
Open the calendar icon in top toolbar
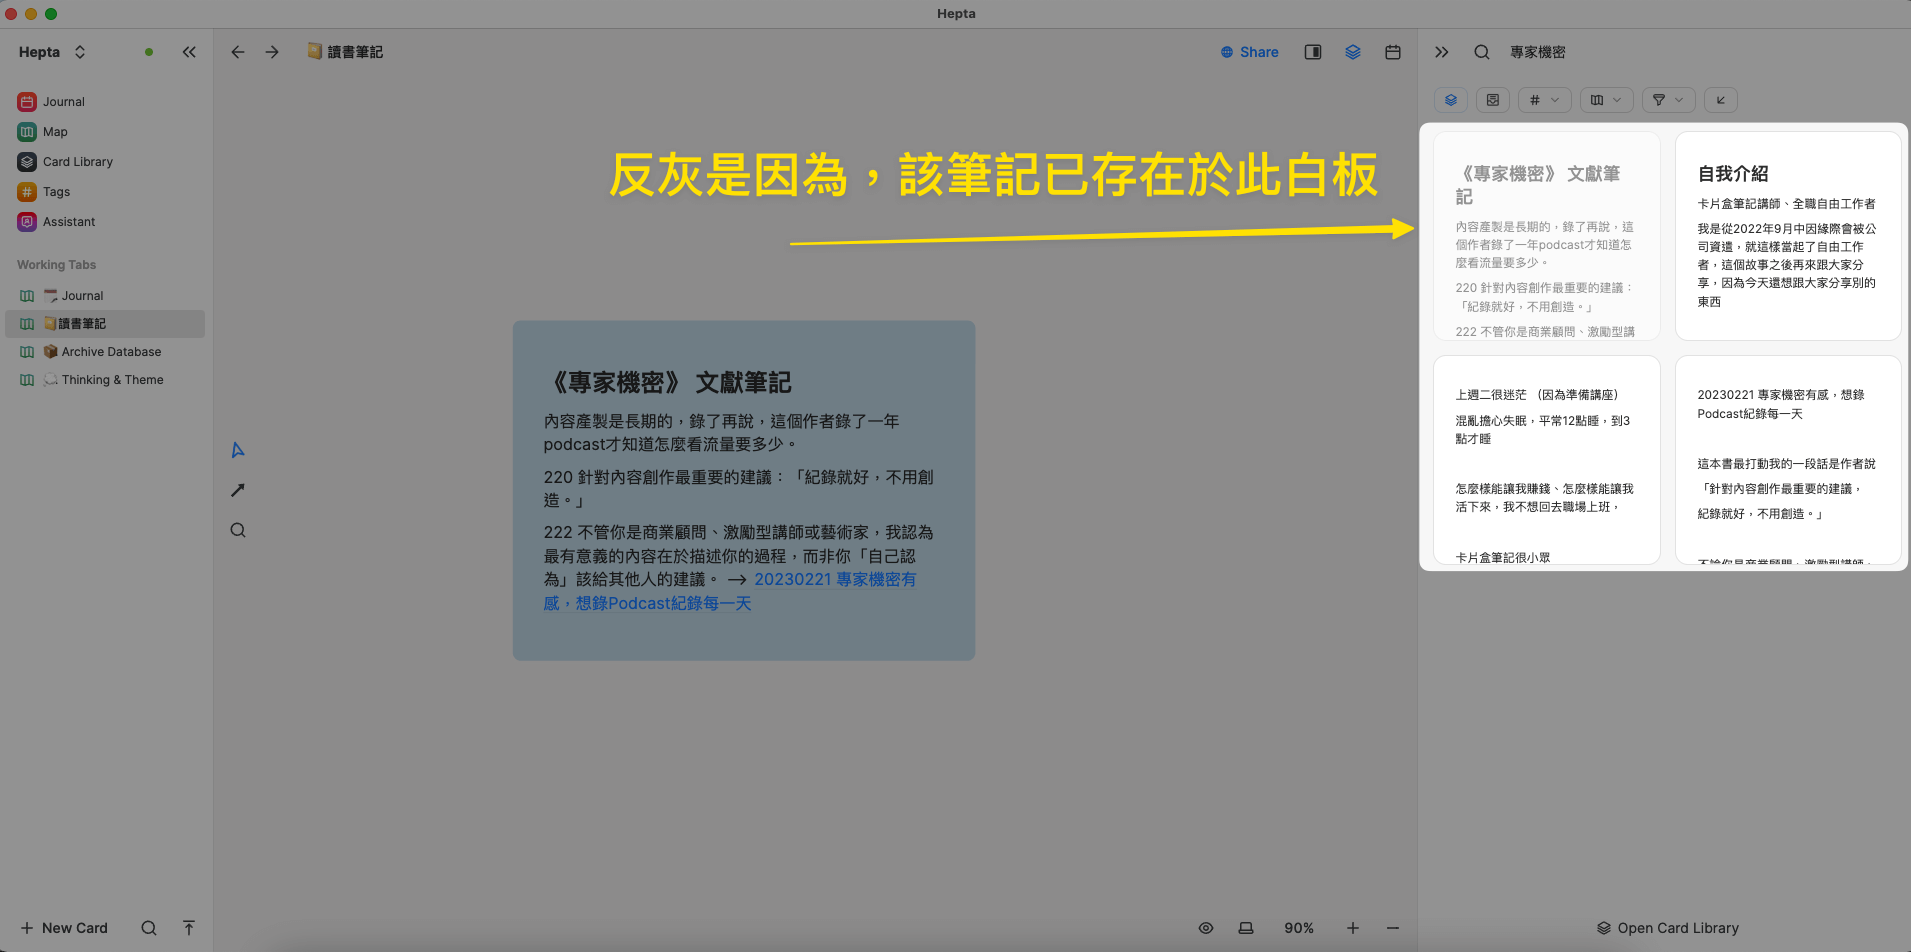pos(1392,52)
